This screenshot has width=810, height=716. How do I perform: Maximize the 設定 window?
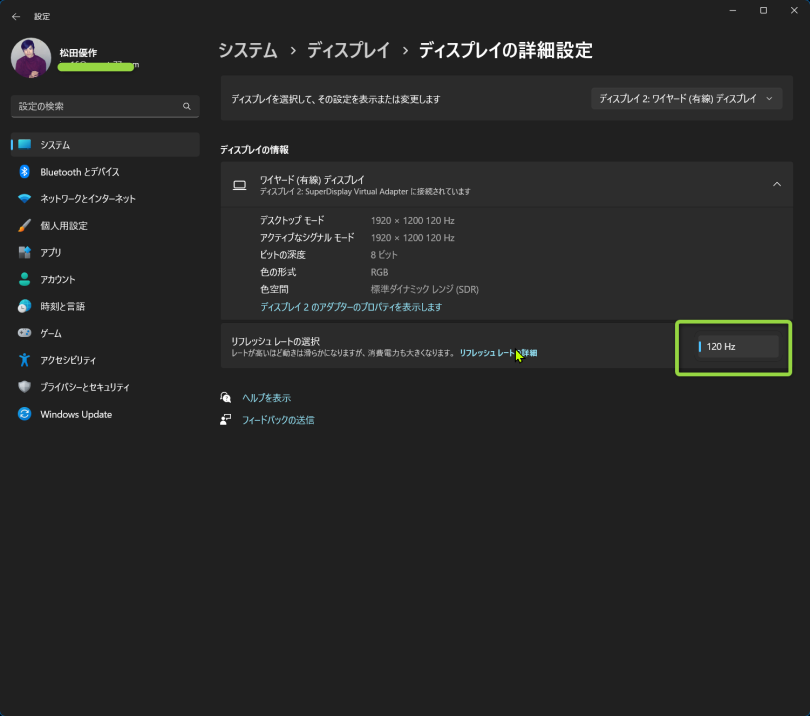click(763, 10)
